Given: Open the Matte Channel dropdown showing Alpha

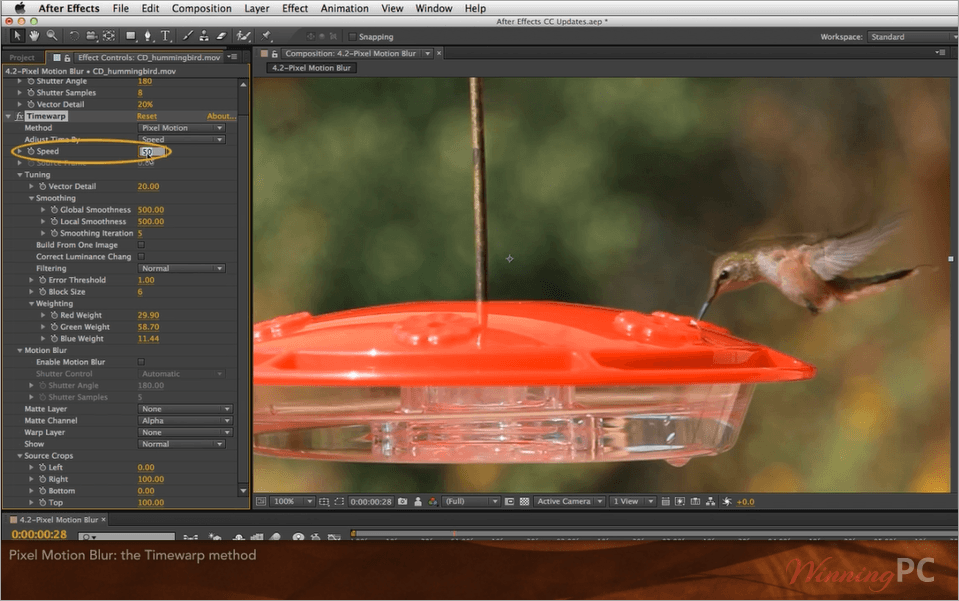Looking at the screenshot, I should (x=185, y=420).
